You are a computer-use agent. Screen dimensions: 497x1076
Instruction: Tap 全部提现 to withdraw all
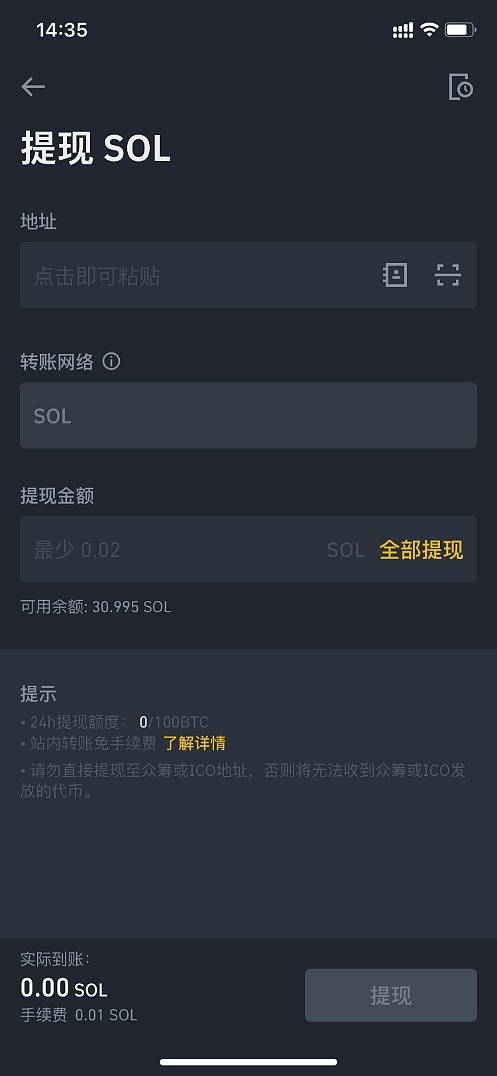(x=421, y=550)
